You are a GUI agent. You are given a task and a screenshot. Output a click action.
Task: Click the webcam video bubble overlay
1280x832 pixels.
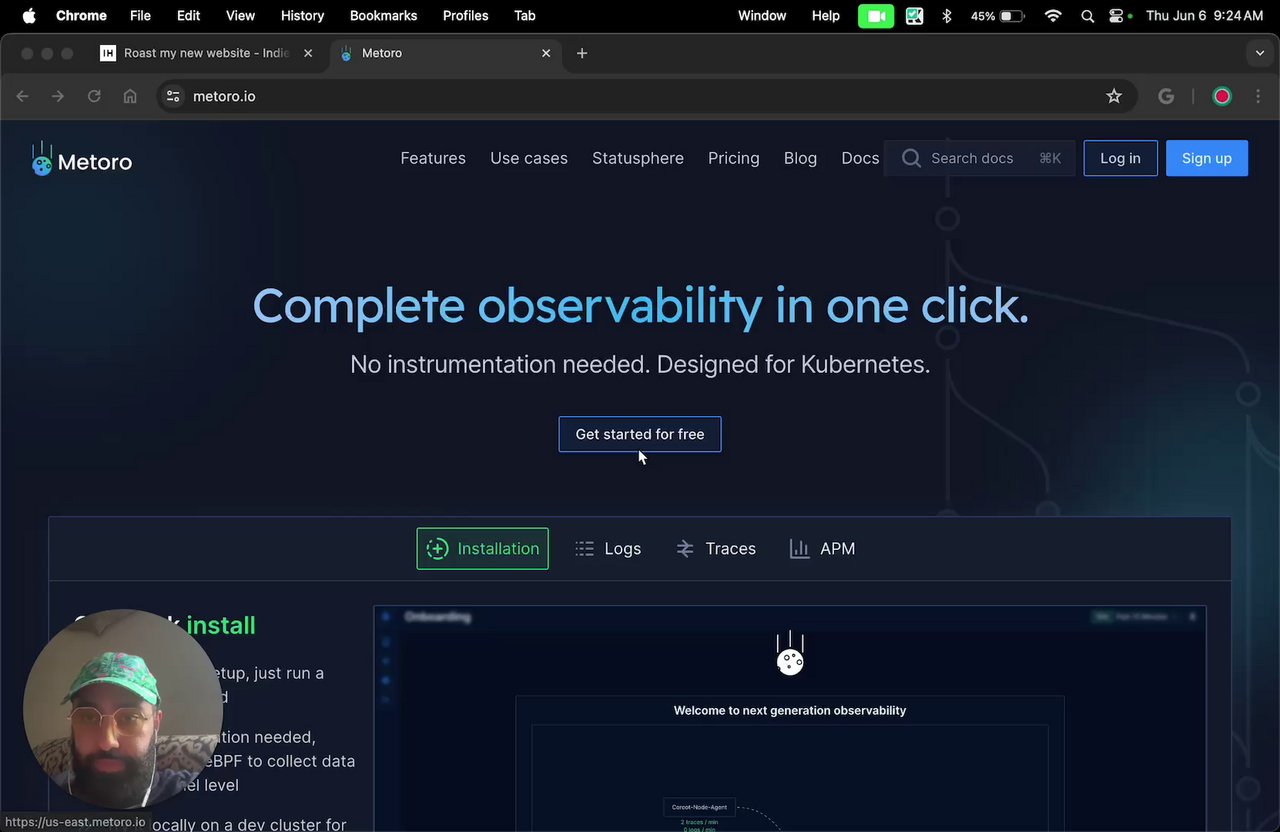point(122,708)
